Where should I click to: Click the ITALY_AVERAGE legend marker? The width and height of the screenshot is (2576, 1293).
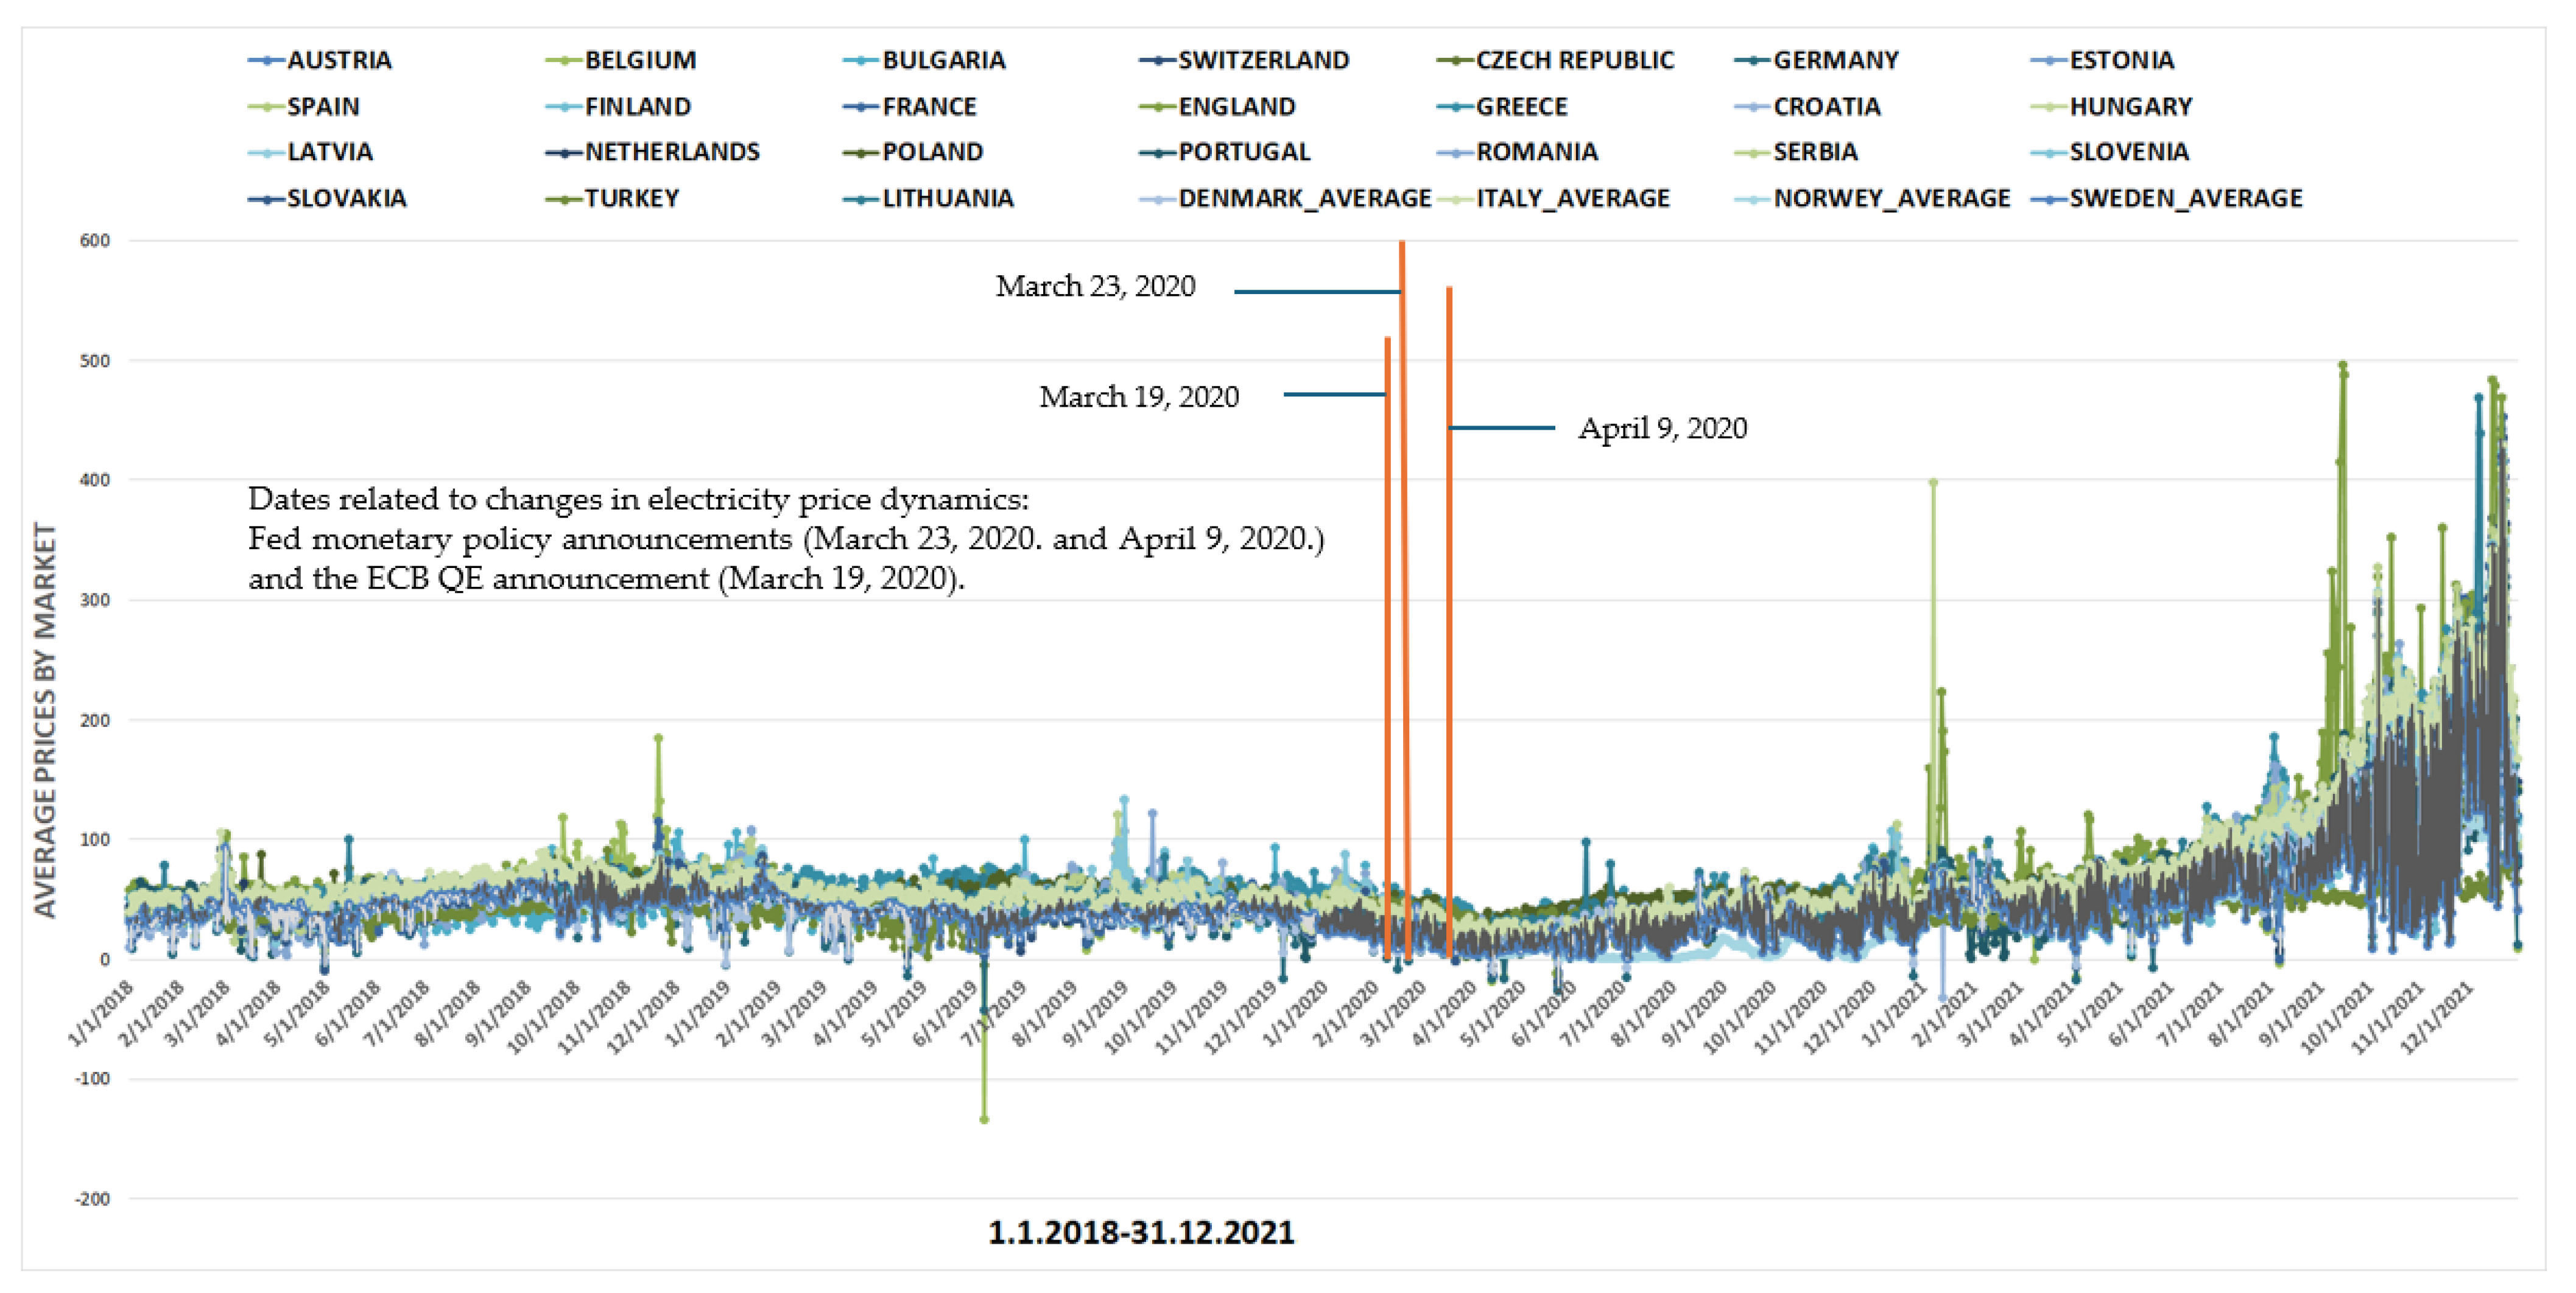click(1455, 199)
